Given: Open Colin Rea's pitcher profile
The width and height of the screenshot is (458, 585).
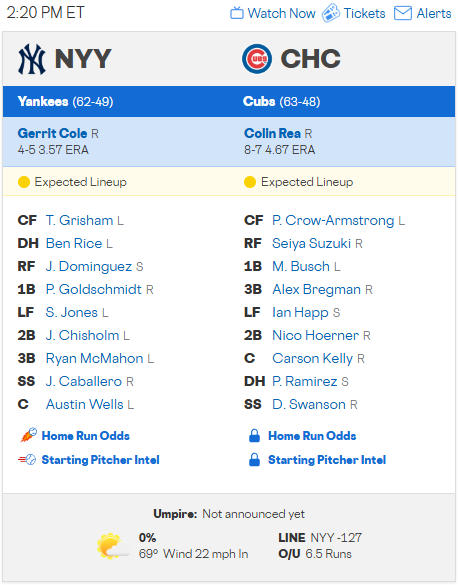Looking at the screenshot, I should (x=272, y=133).
